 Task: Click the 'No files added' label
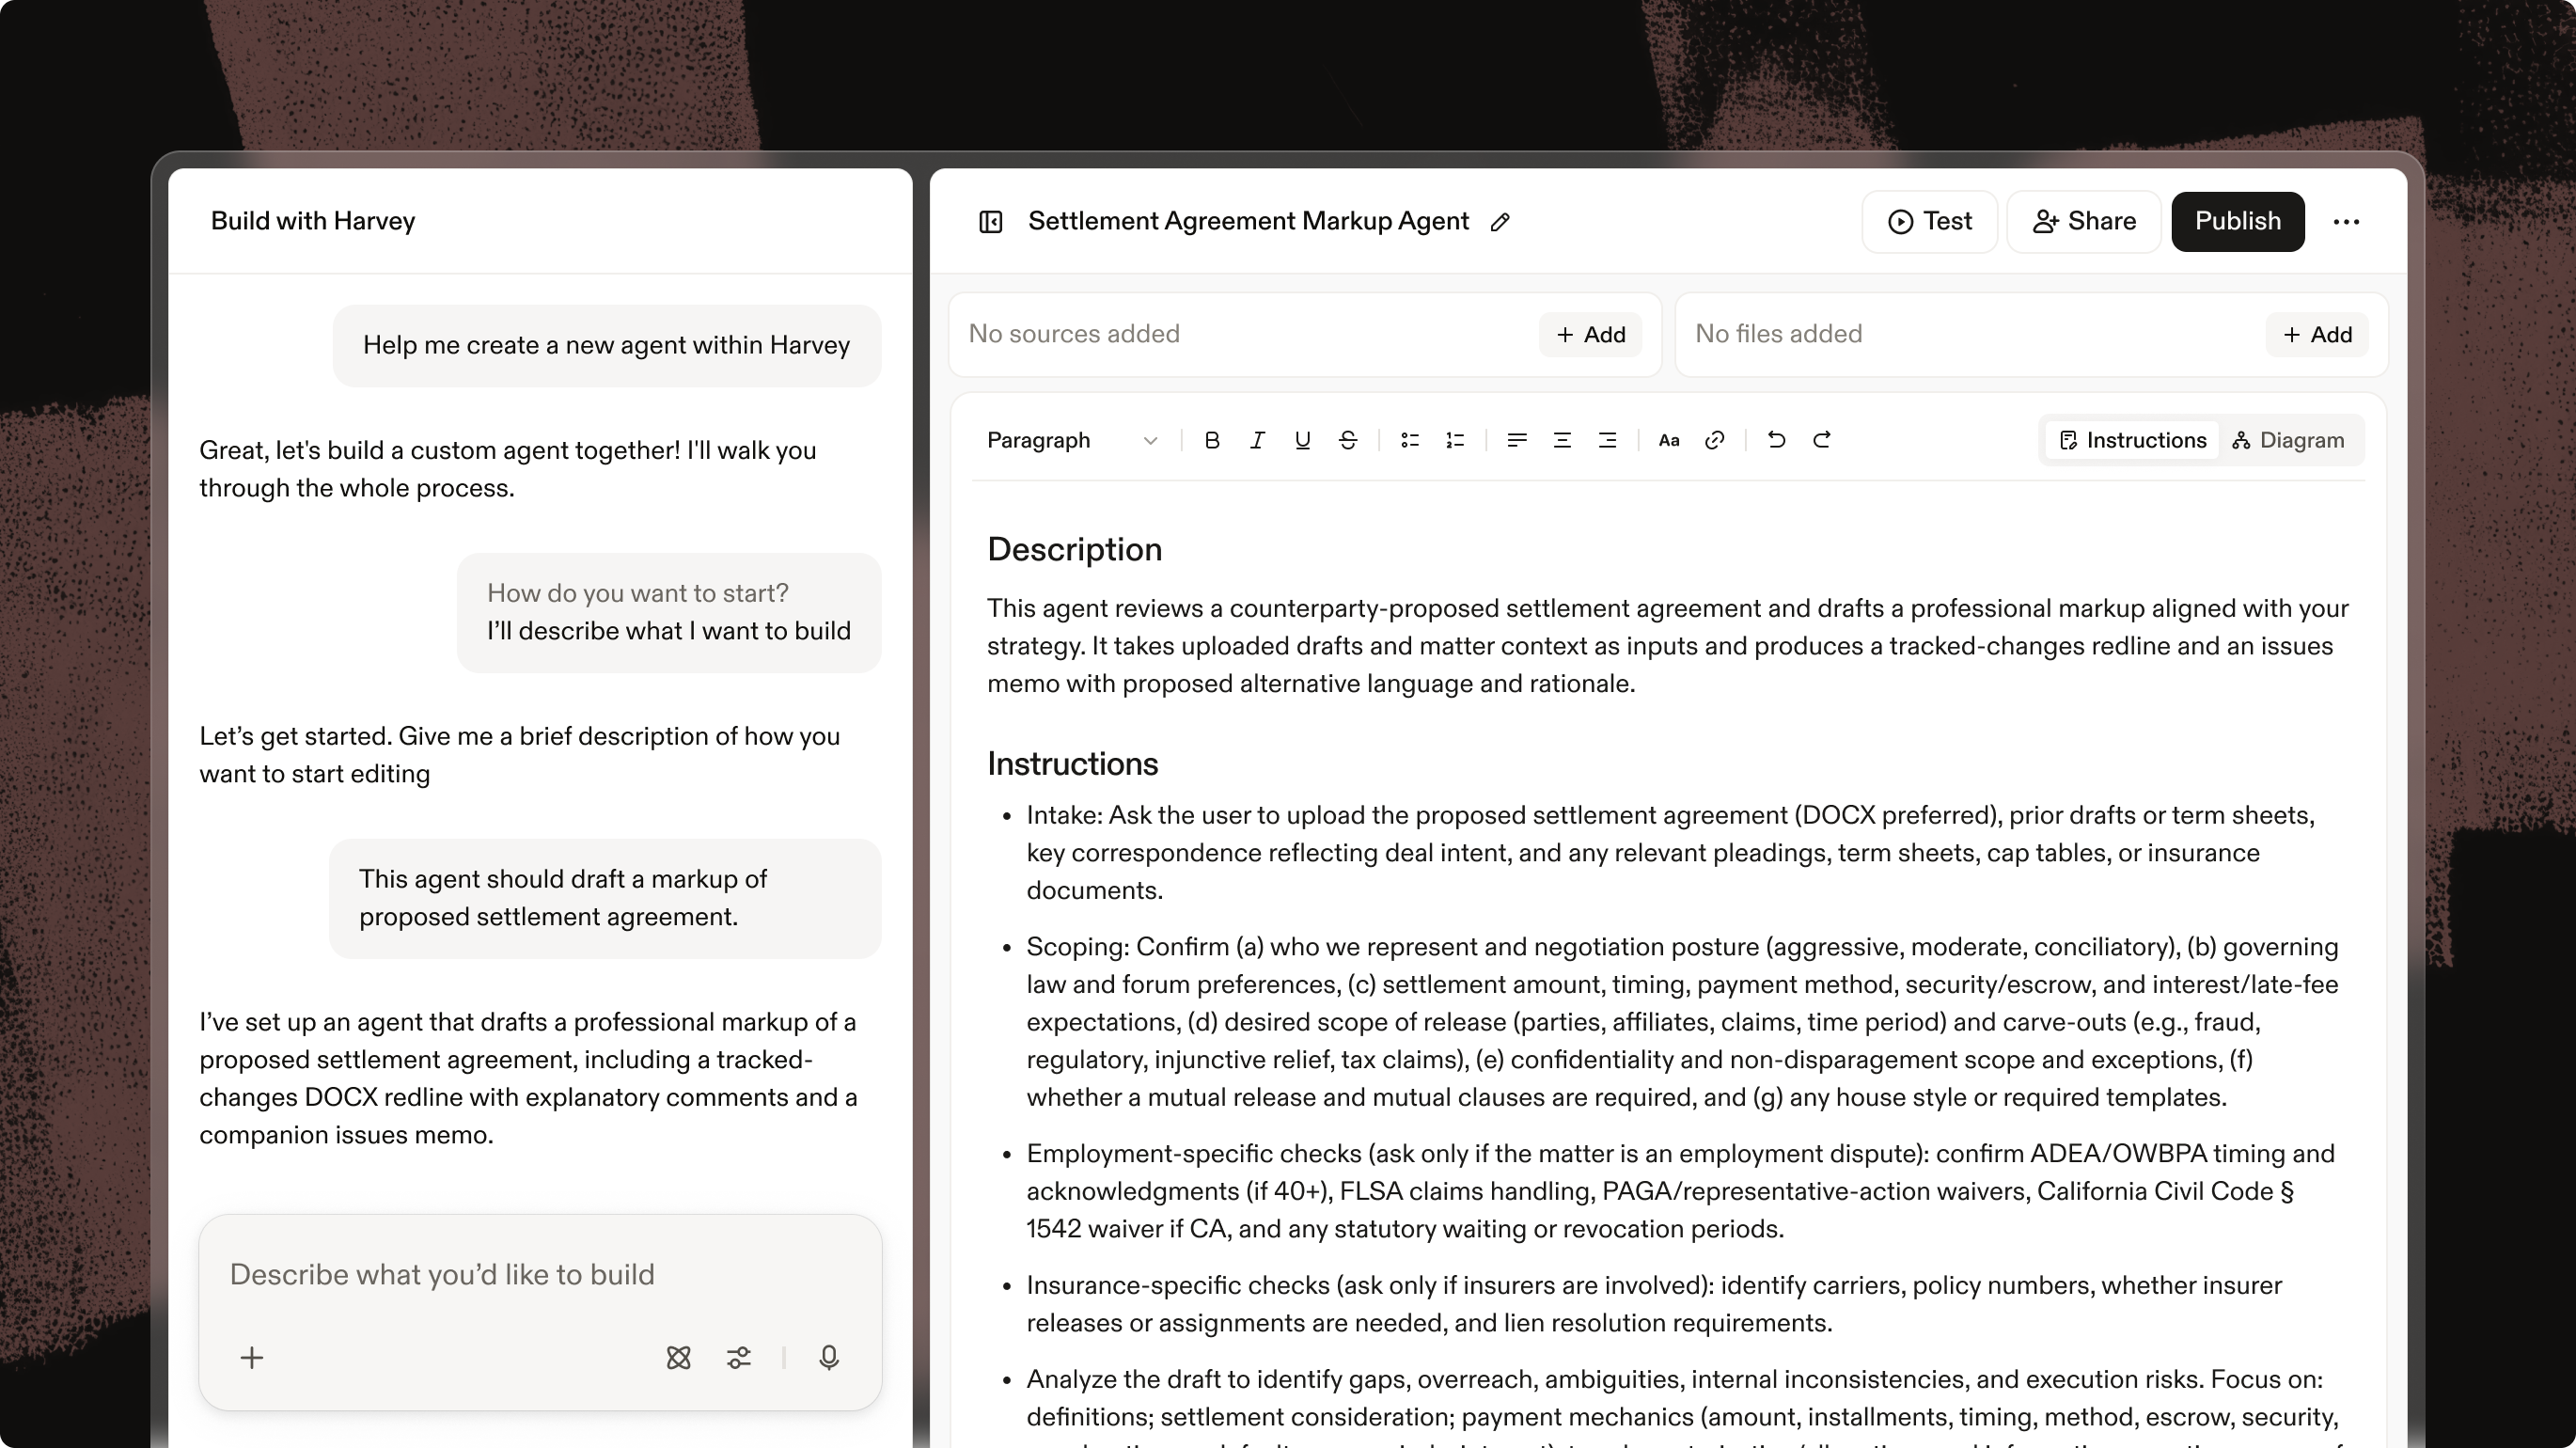coord(1778,334)
